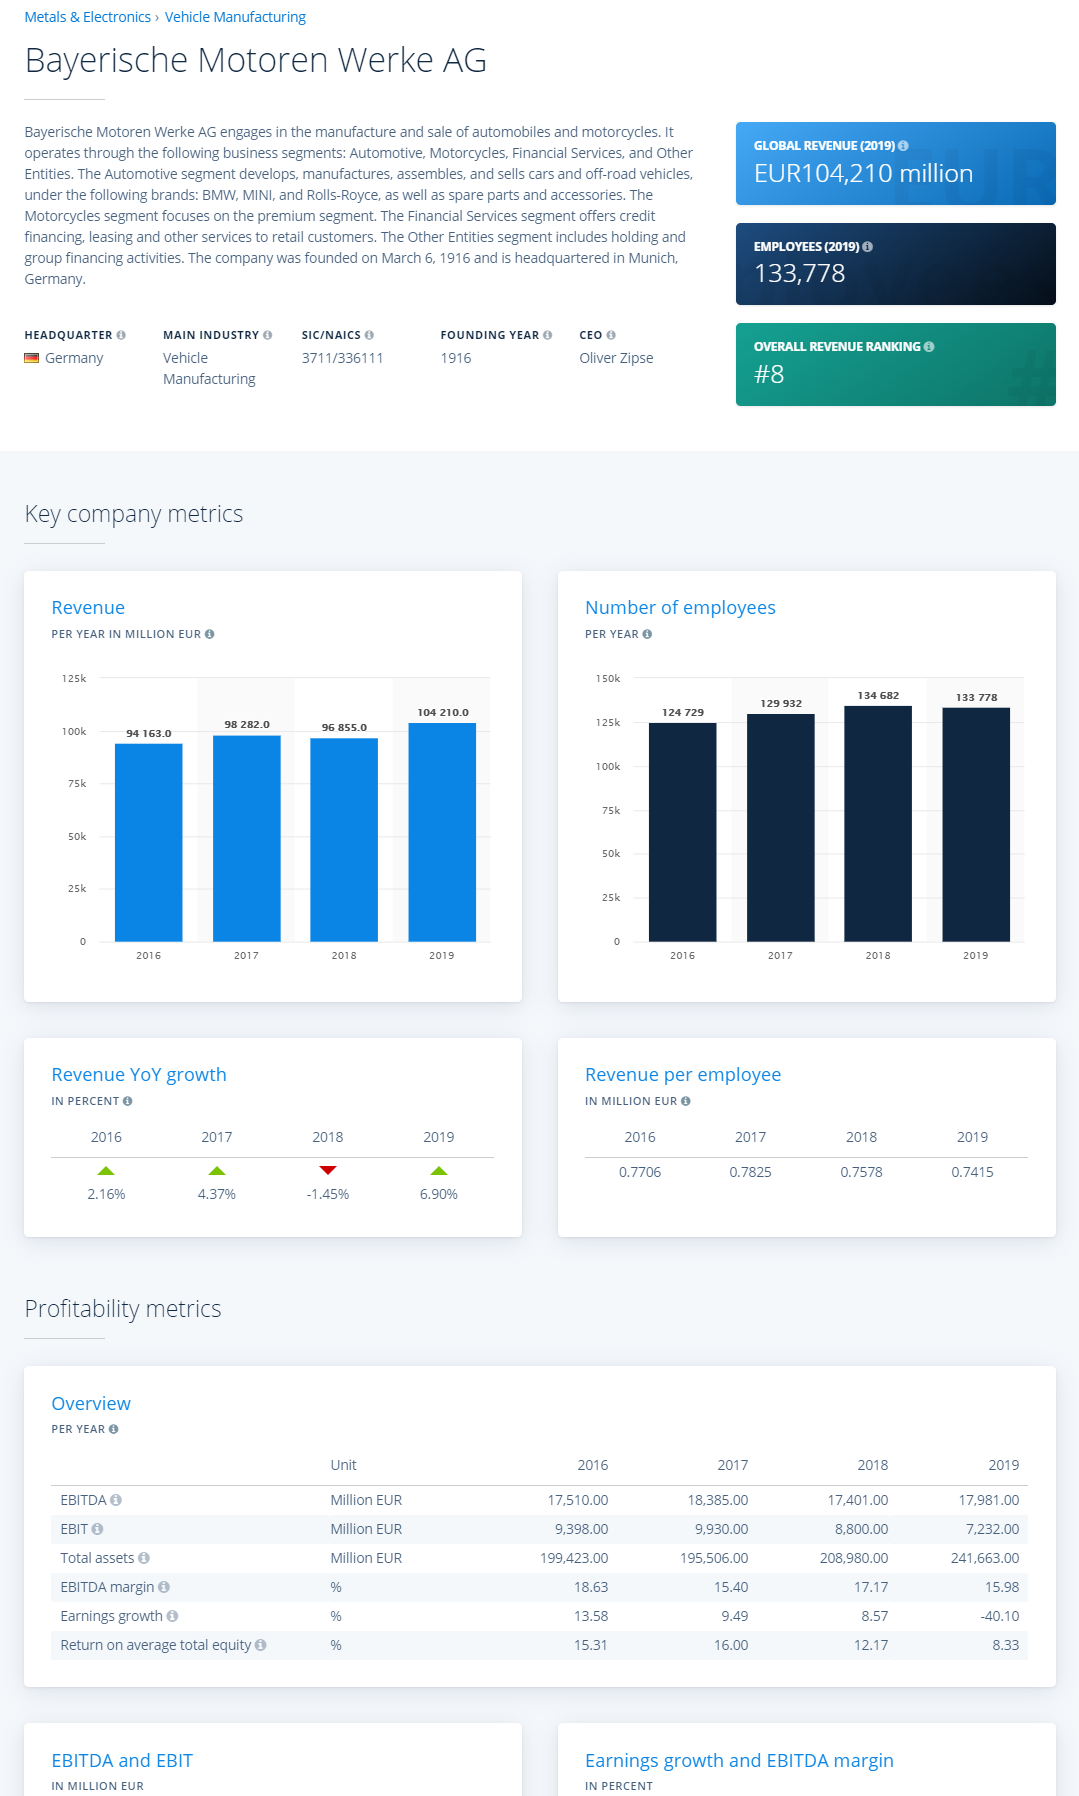Screen dimensions: 1079x1796
Task: Open the Number of employees title link
Action: click(x=680, y=608)
